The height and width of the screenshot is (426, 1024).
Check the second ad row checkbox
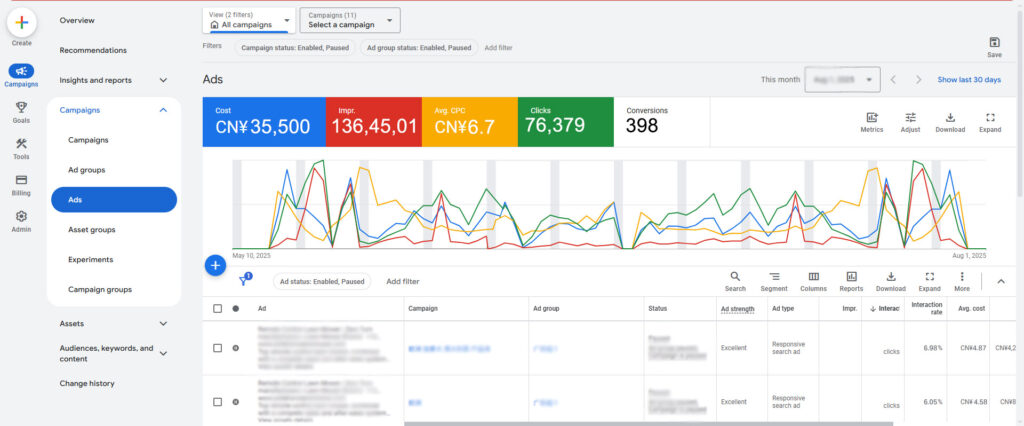coord(218,402)
